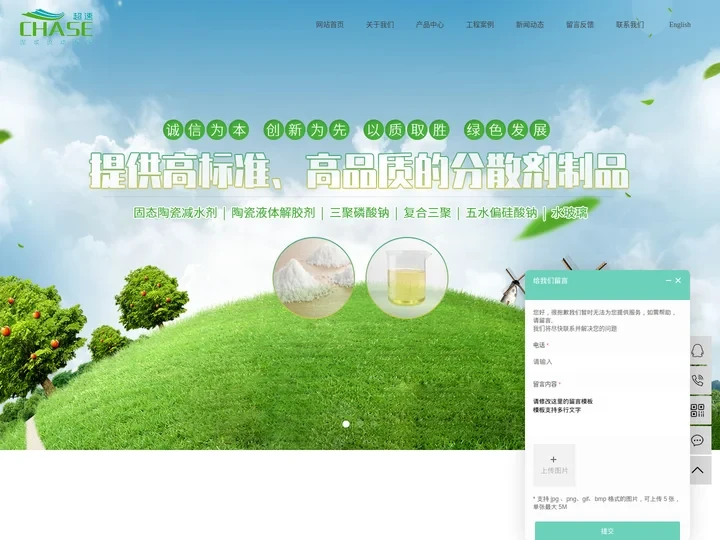Click the phone call icon in sidebar

click(x=698, y=380)
